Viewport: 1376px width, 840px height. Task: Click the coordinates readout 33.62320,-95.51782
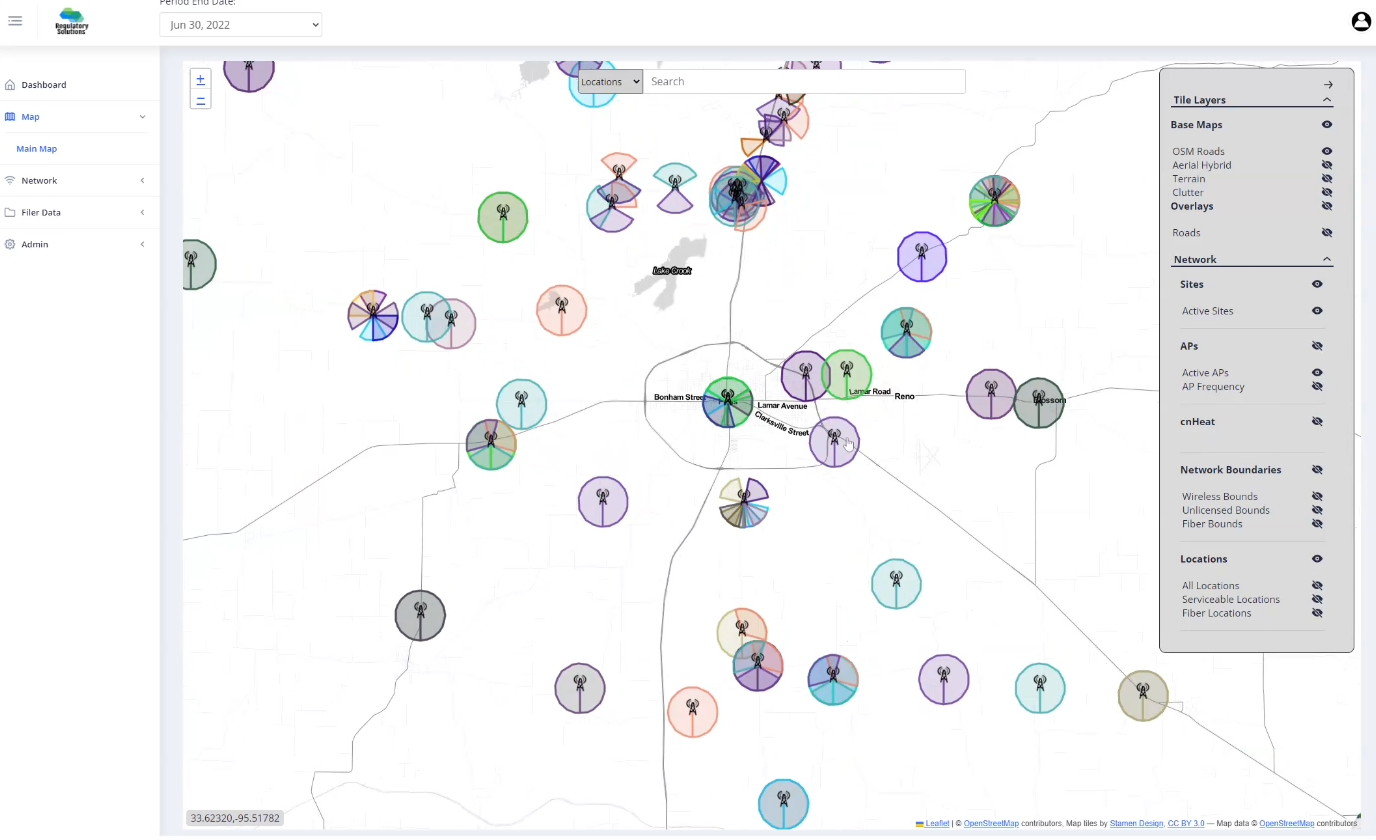235,818
